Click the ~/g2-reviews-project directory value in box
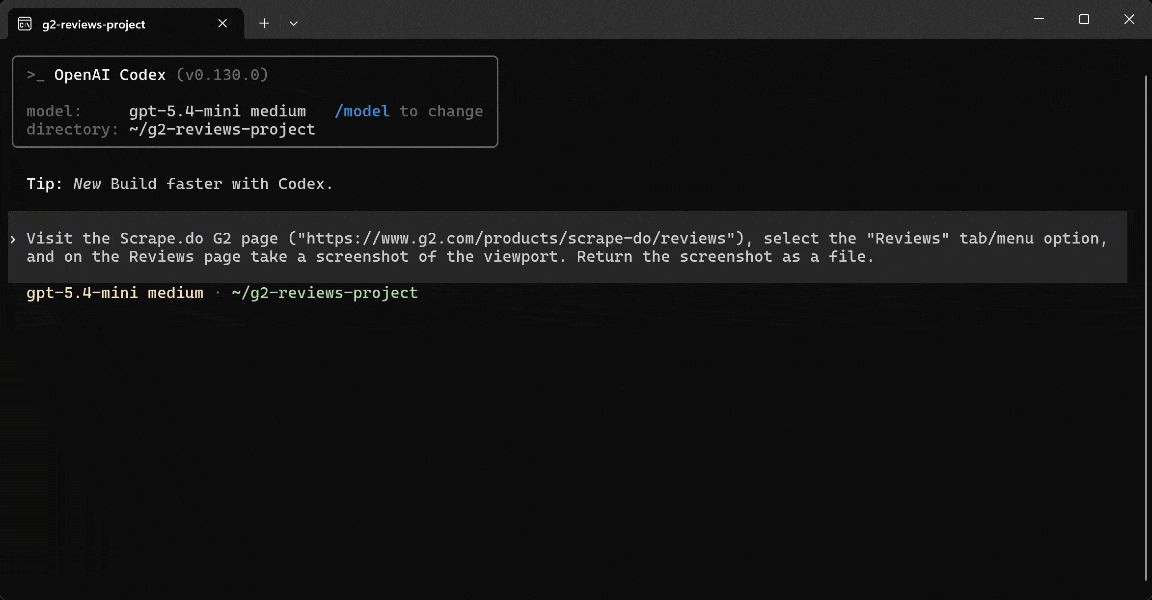1152x600 pixels. (222, 129)
